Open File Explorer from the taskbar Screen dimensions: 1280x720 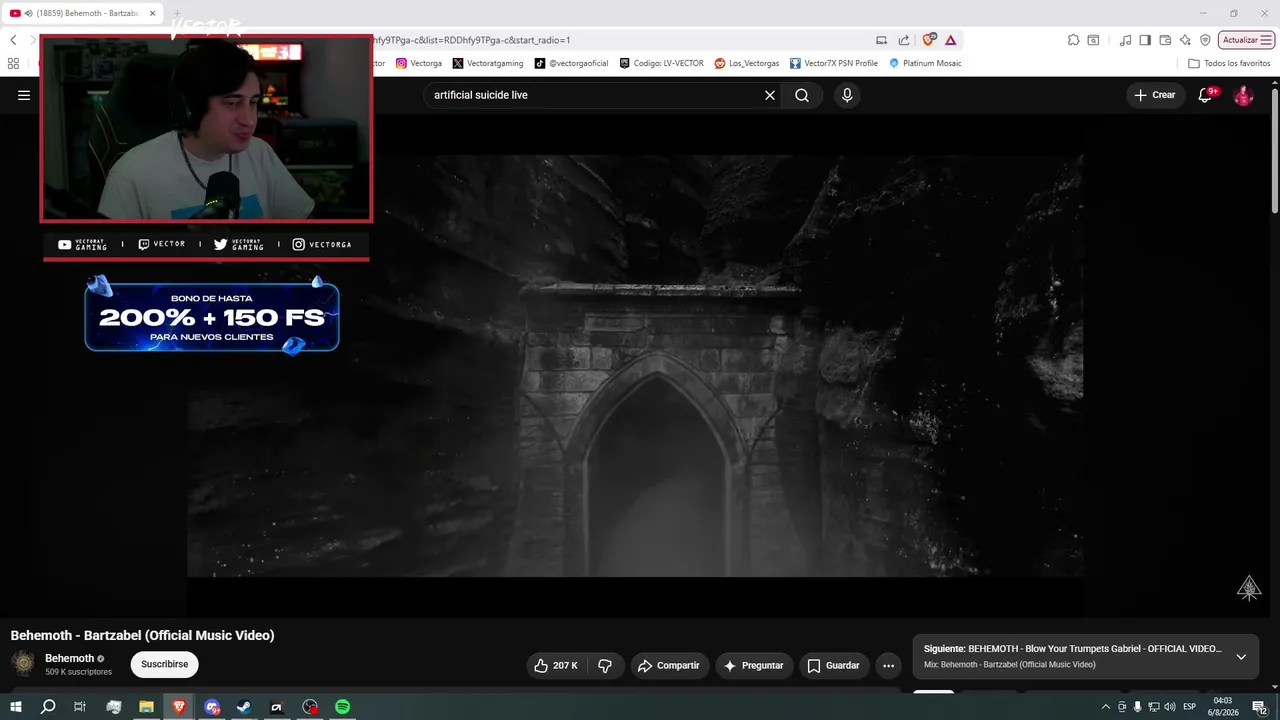(146, 707)
